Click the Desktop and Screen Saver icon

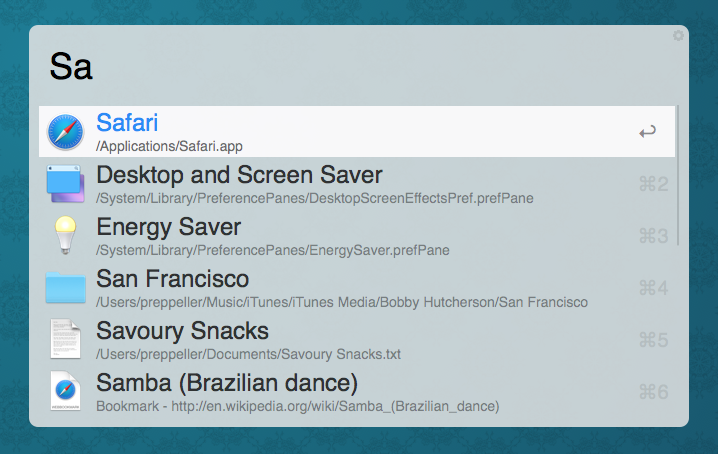pos(65,184)
